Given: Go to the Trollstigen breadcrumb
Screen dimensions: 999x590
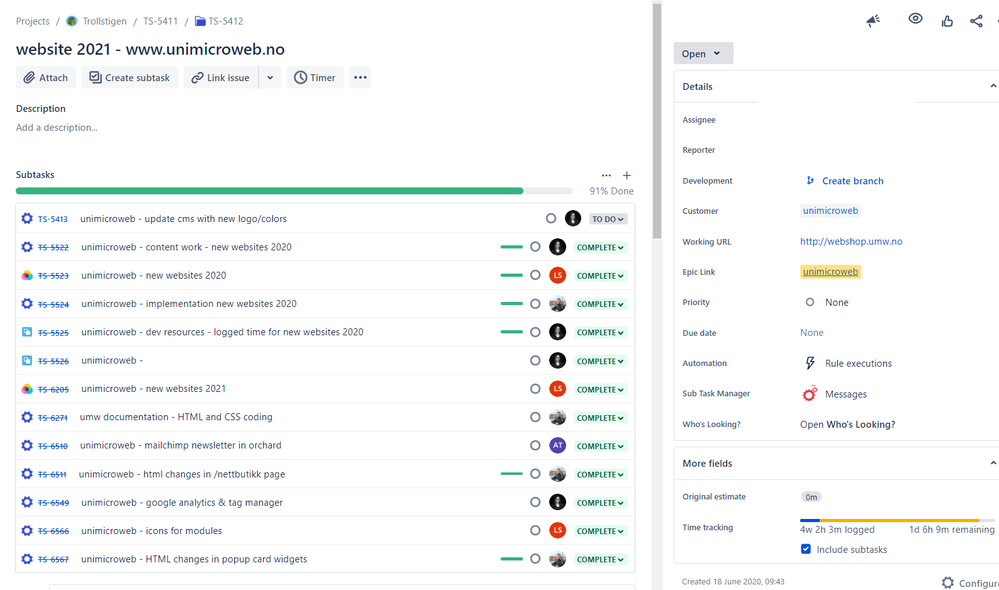Looking at the screenshot, I should [104, 21].
